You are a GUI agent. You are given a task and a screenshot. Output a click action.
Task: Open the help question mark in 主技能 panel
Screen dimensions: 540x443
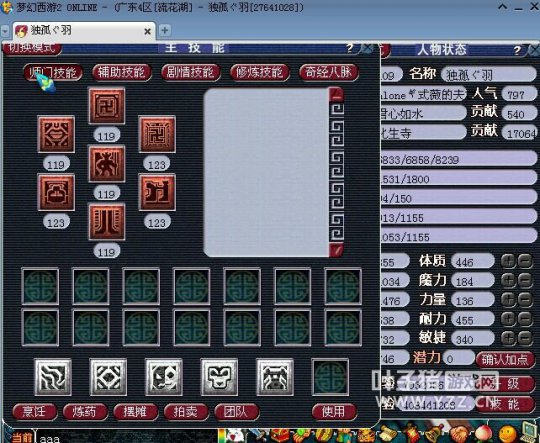click(350, 48)
